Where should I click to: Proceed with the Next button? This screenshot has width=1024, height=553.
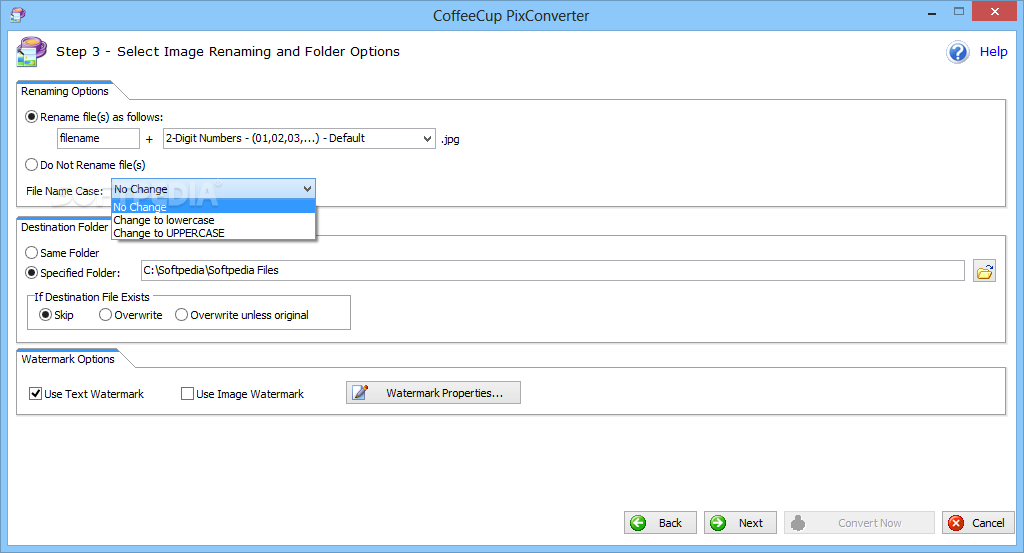(740, 523)
